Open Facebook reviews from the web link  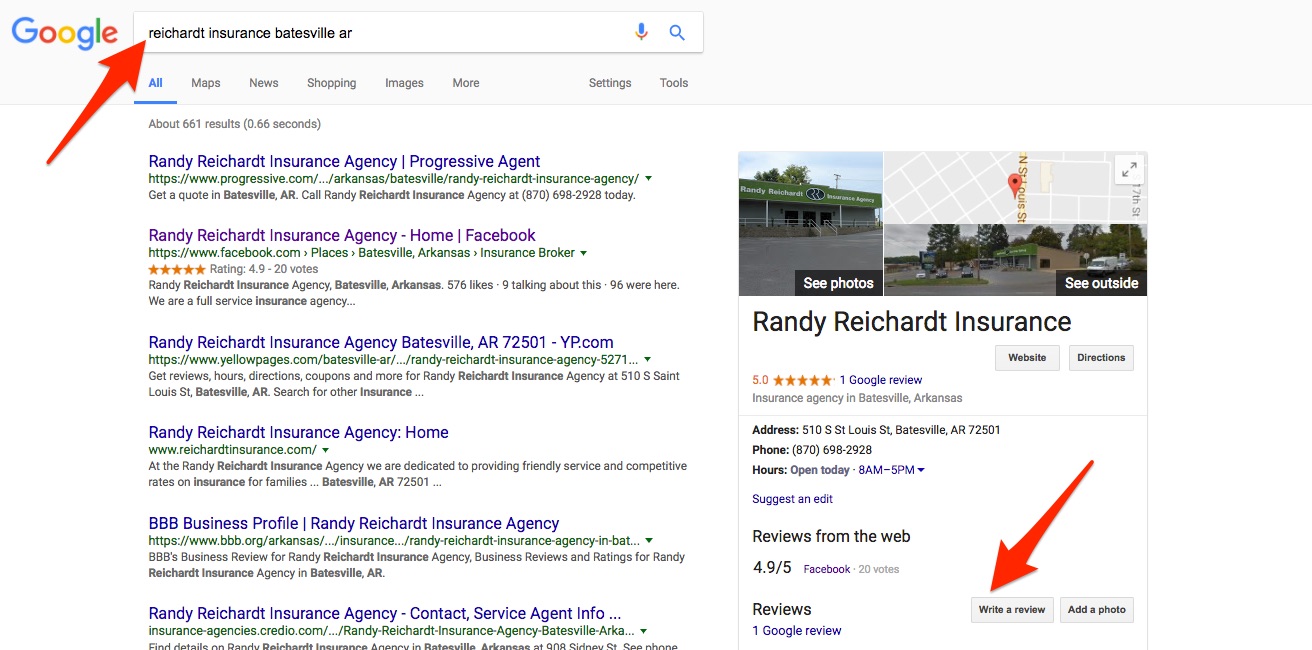(x=826, y=569)
